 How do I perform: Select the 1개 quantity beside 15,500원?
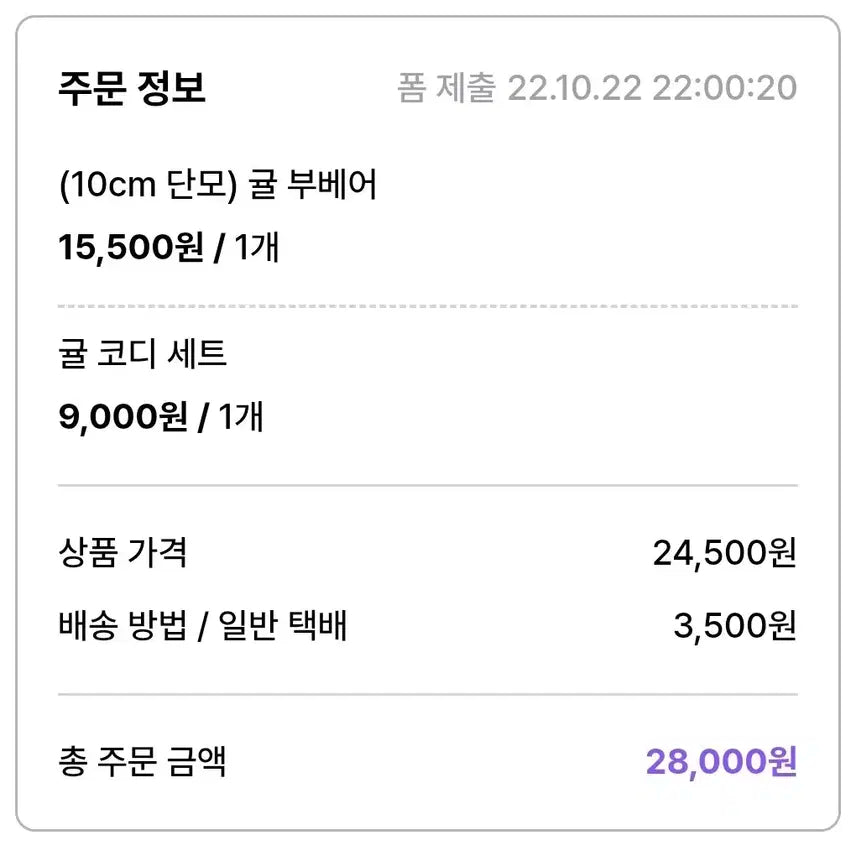click(x=256, y=247)
